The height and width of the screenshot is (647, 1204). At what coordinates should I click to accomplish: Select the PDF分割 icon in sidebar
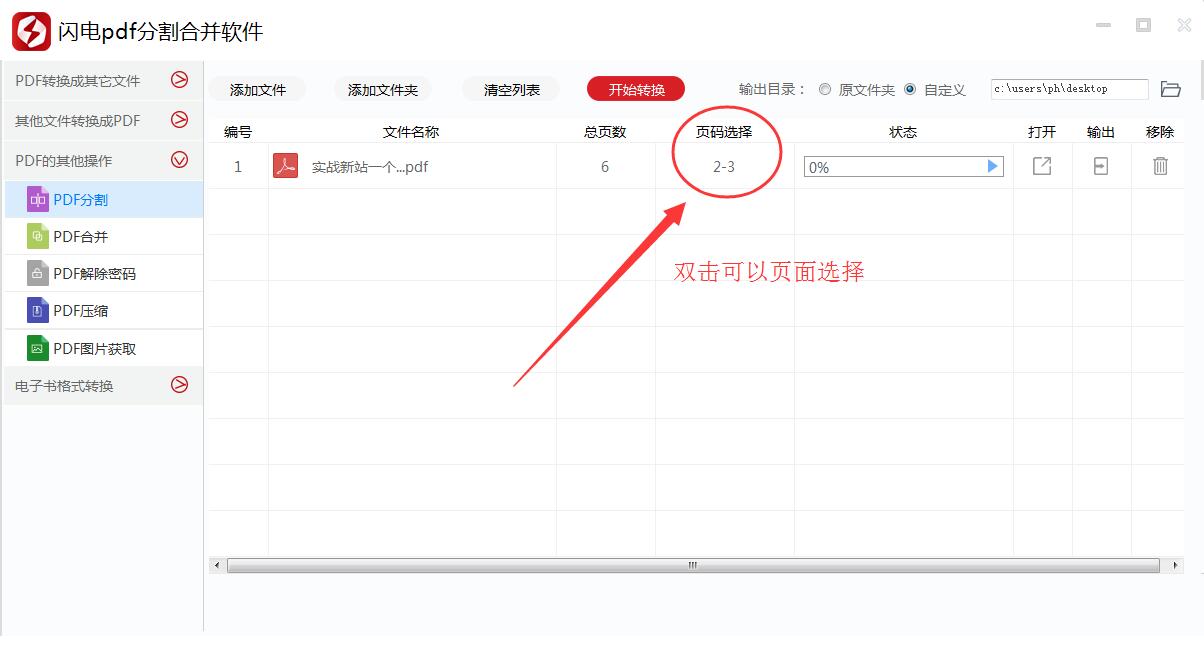tap(38, 199)
